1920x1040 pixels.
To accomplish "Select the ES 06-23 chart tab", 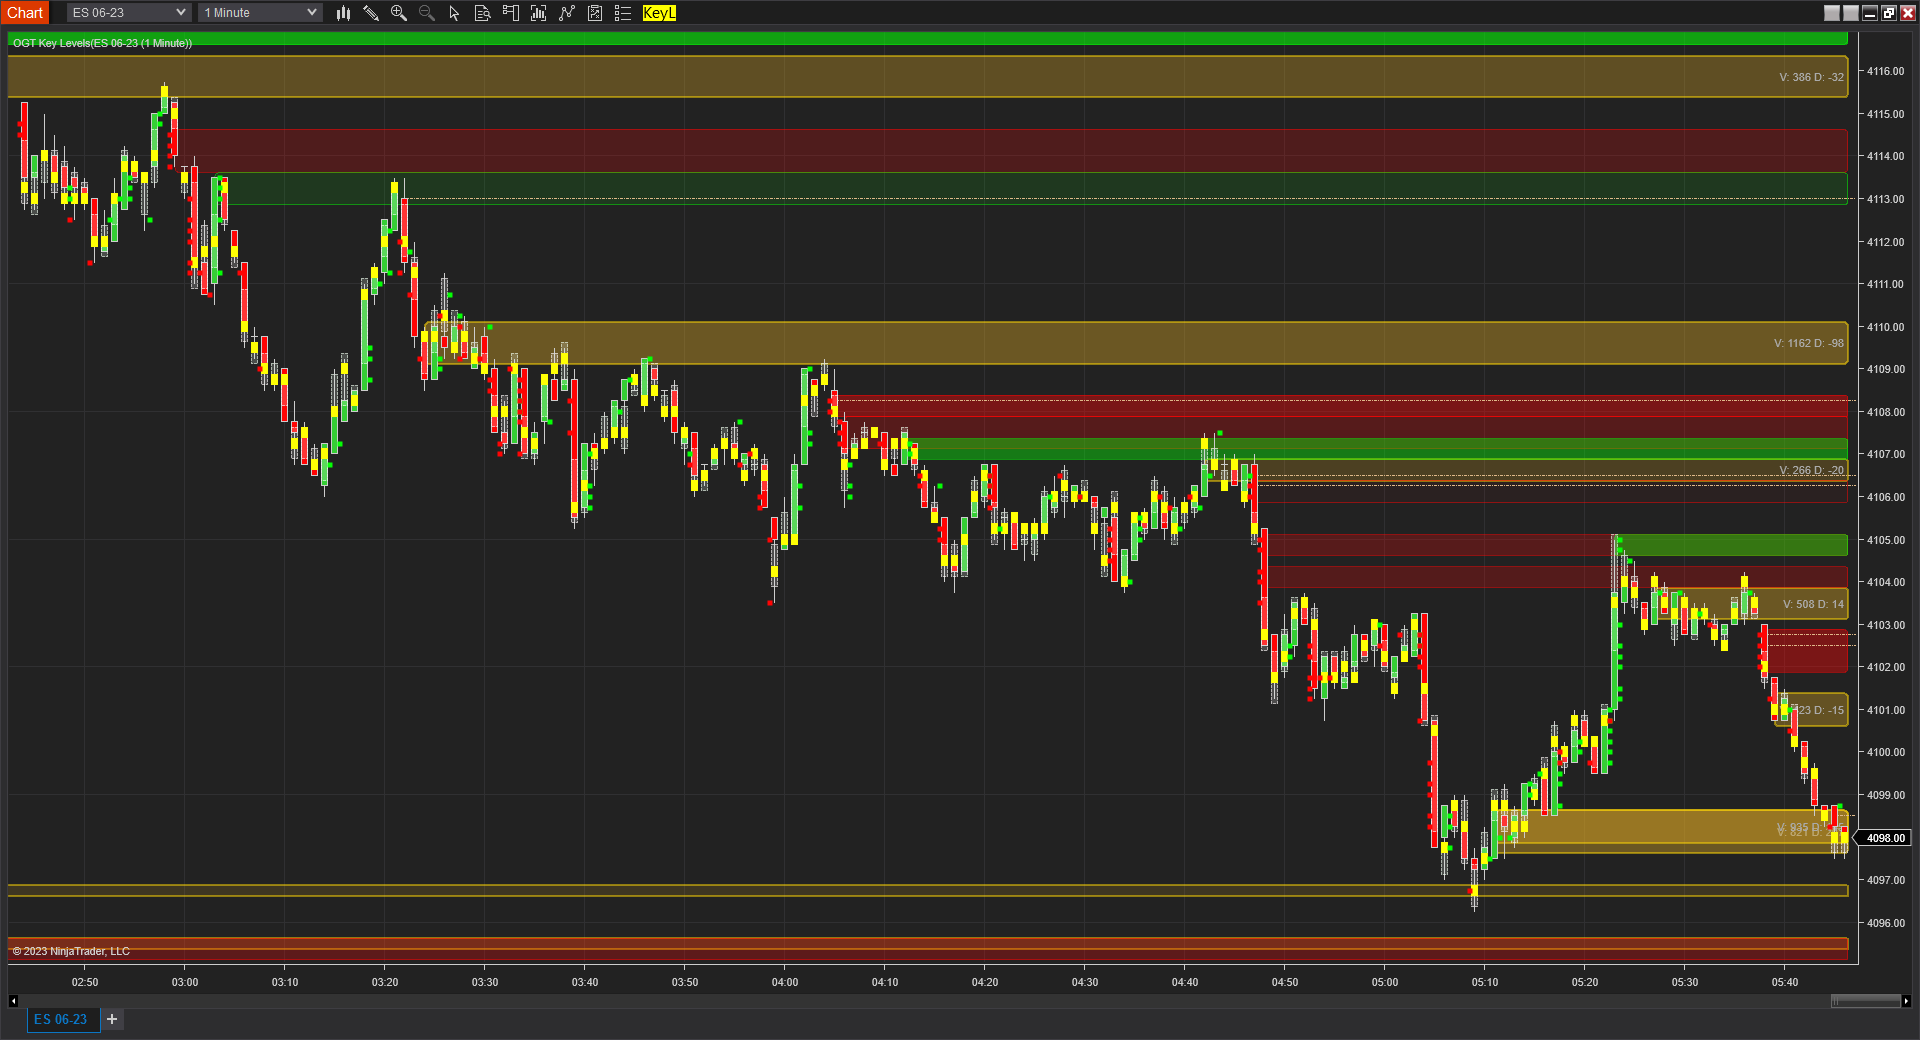I will click(x=61, y=1019).
